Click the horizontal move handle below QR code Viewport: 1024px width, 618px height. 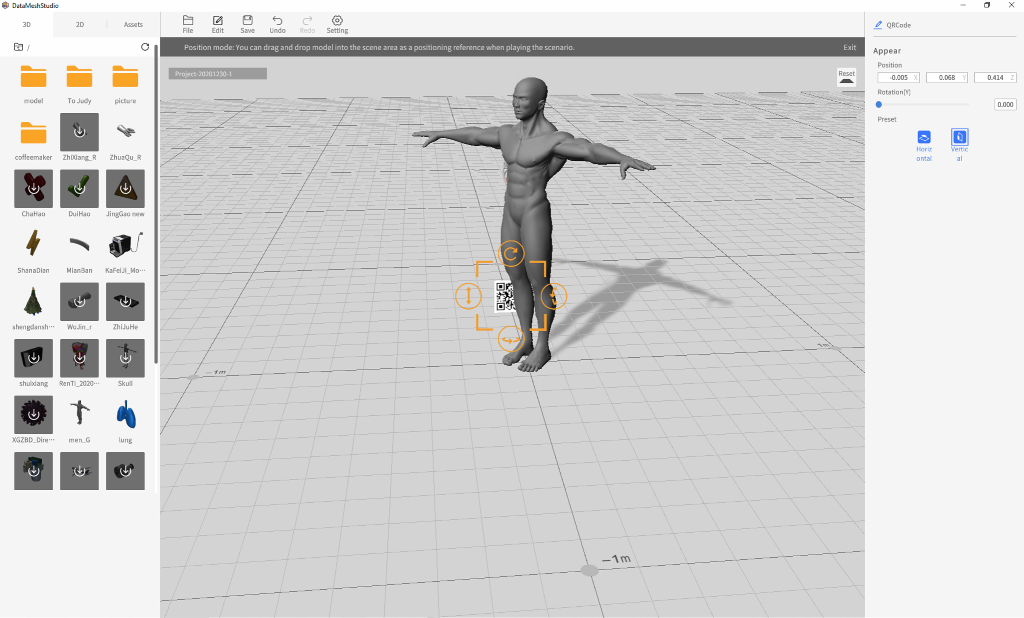(511, 339)
